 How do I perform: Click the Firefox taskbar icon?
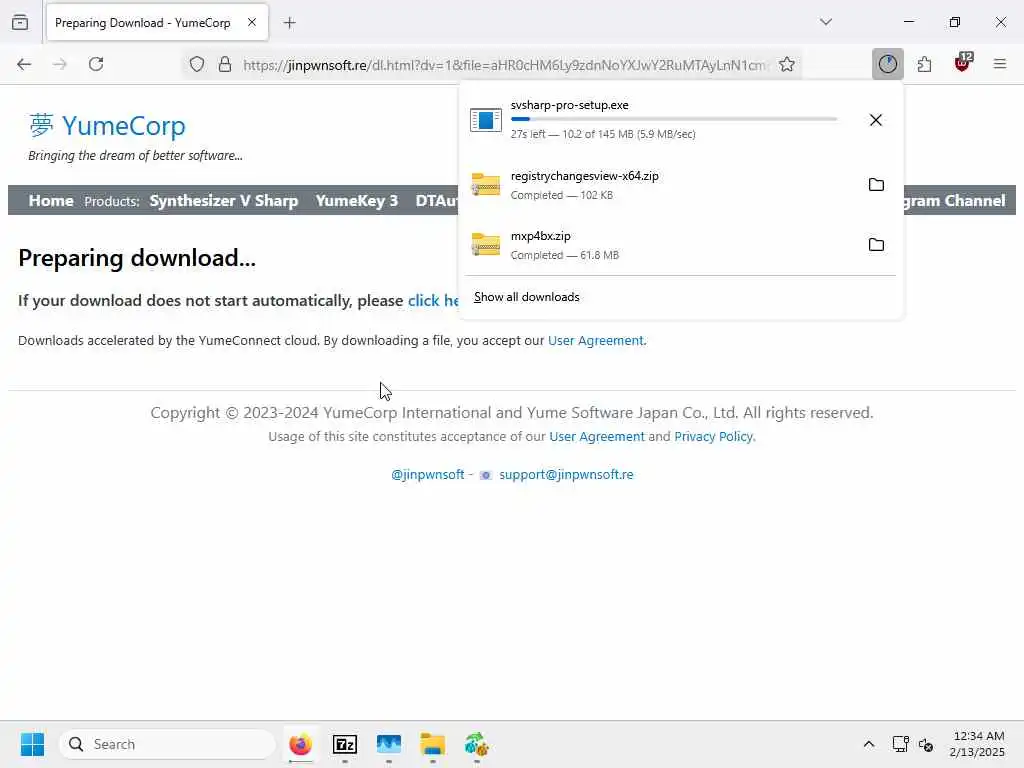point(300,744)
